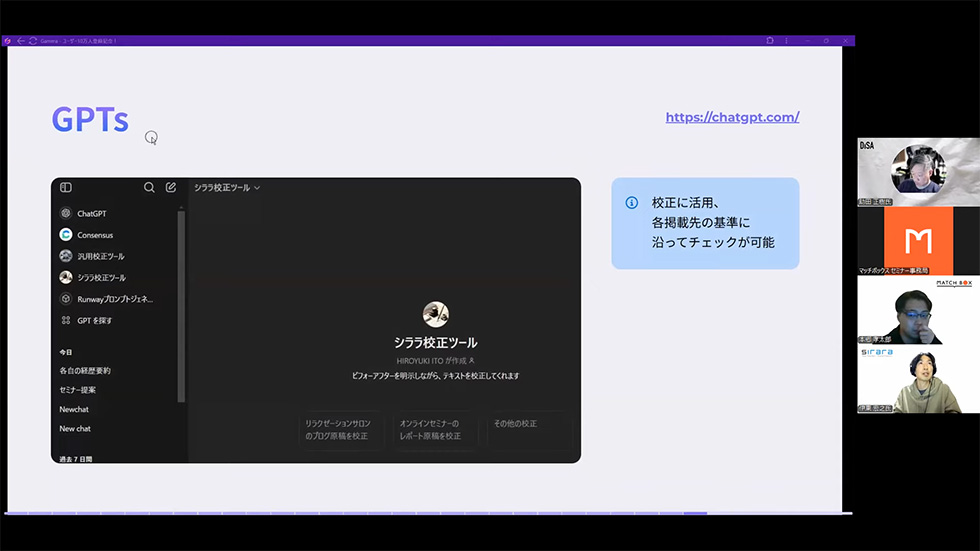The width and height of the screenshot is (980, 551).
Task: Toggle the ChatGPT sidebar panel icon
Action: (66, 187)
